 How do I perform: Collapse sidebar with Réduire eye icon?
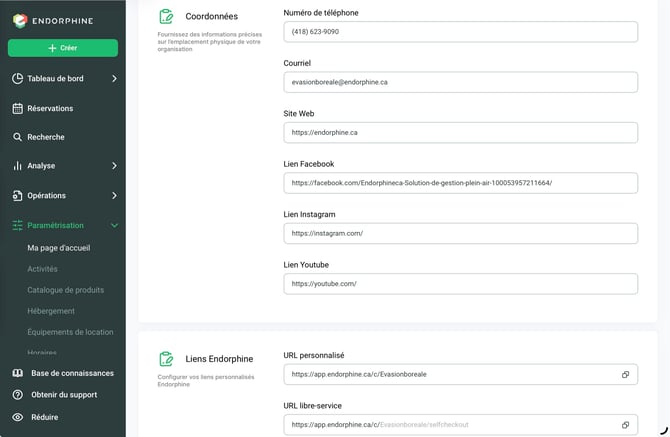pos(18,417)
